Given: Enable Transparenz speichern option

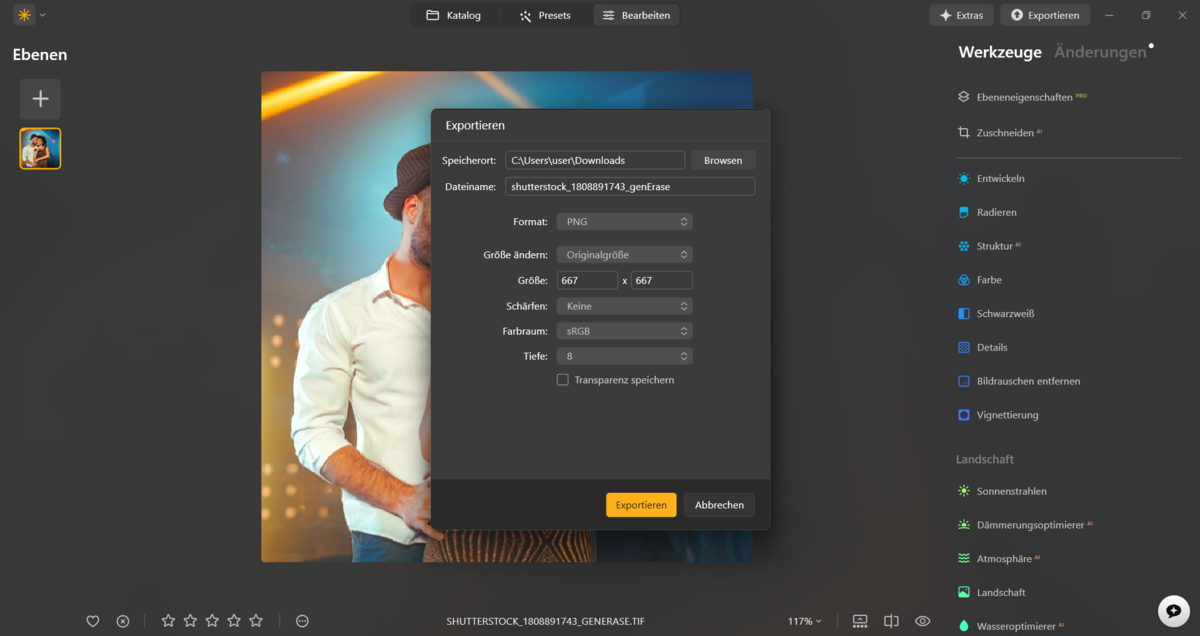Looking at the screenshot, I should point(562,380).
